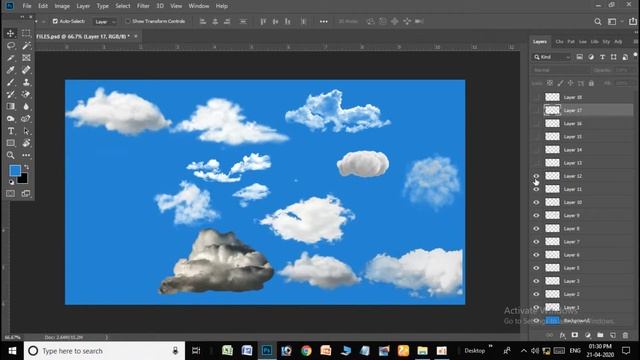Enable Show Transform Controls checkbox

tap(128, 21)
